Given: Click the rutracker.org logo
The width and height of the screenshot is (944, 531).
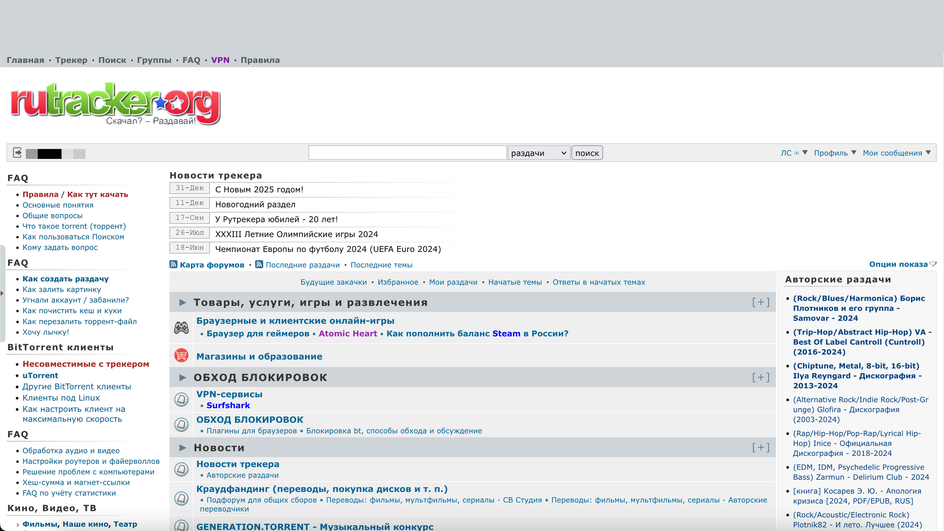Looking at the screenshot, I should point(116,104).
